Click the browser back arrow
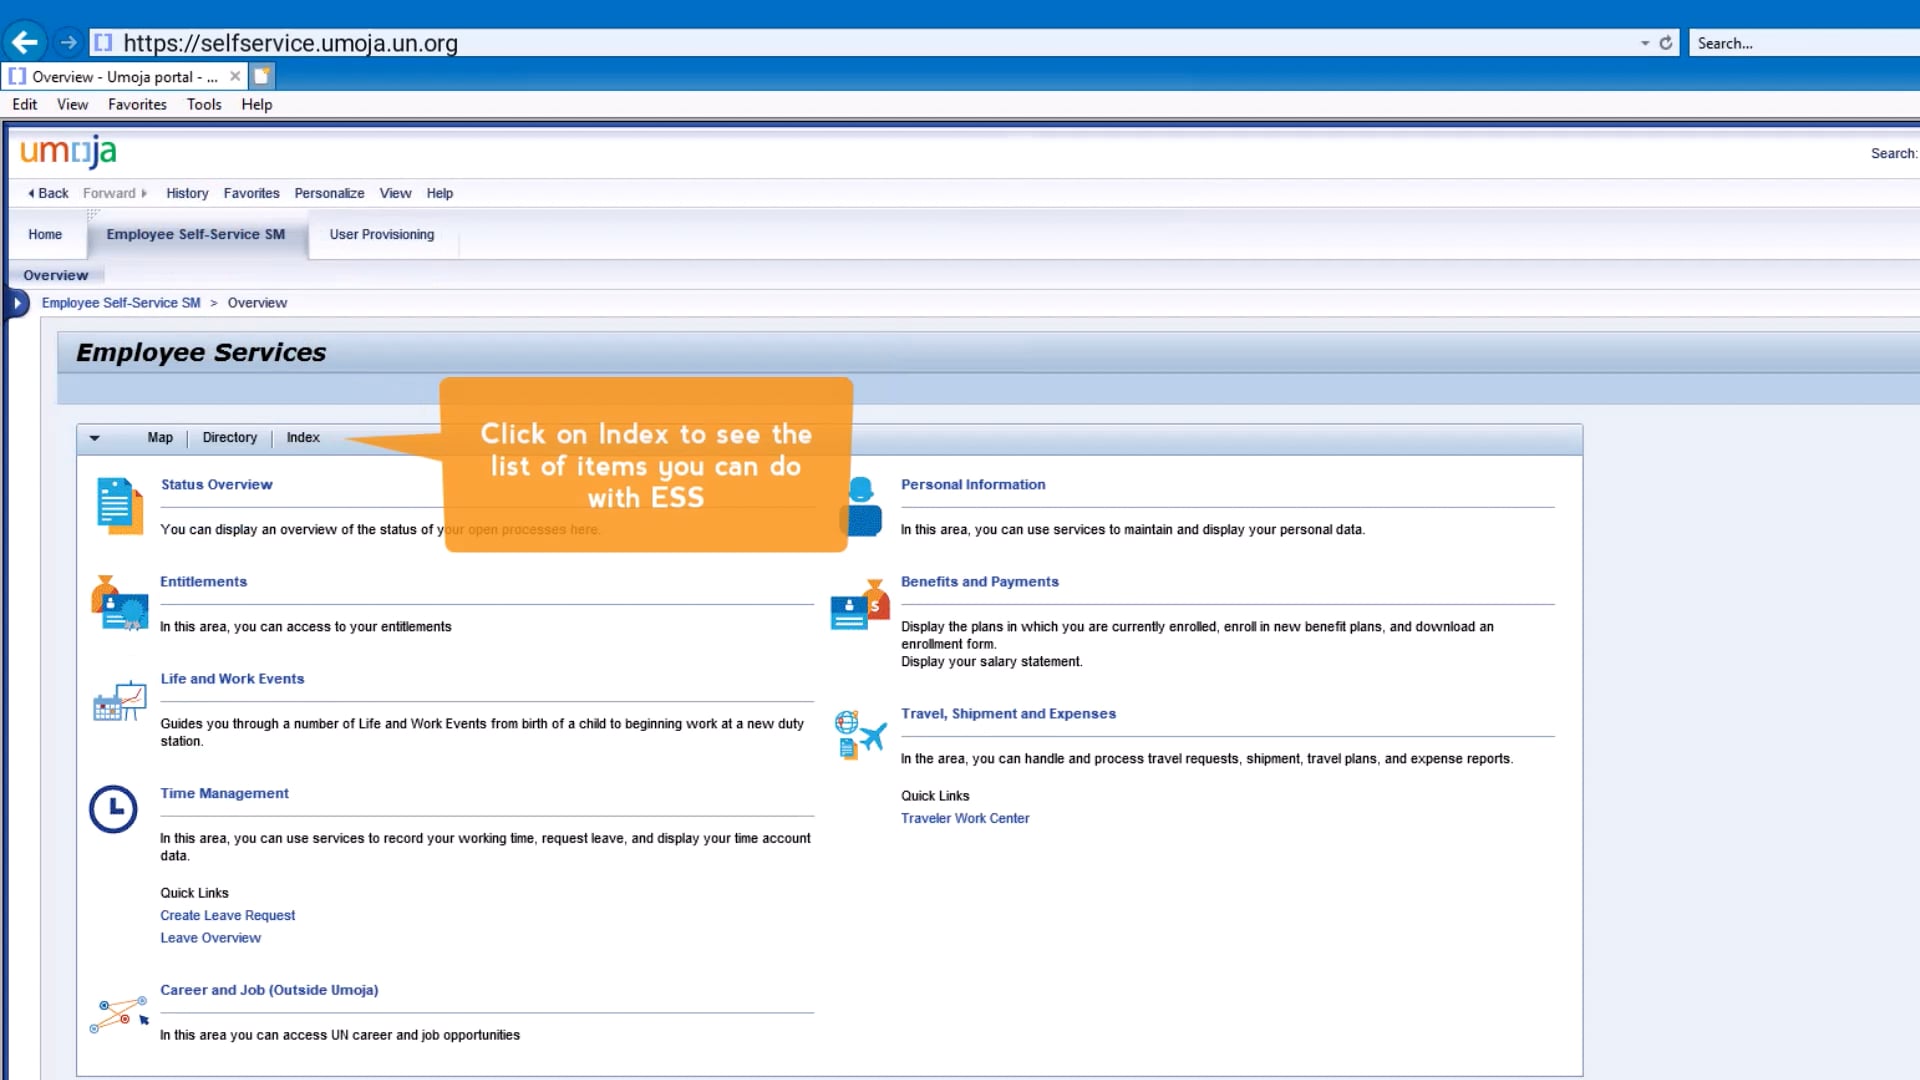 [x=24, y=41]
